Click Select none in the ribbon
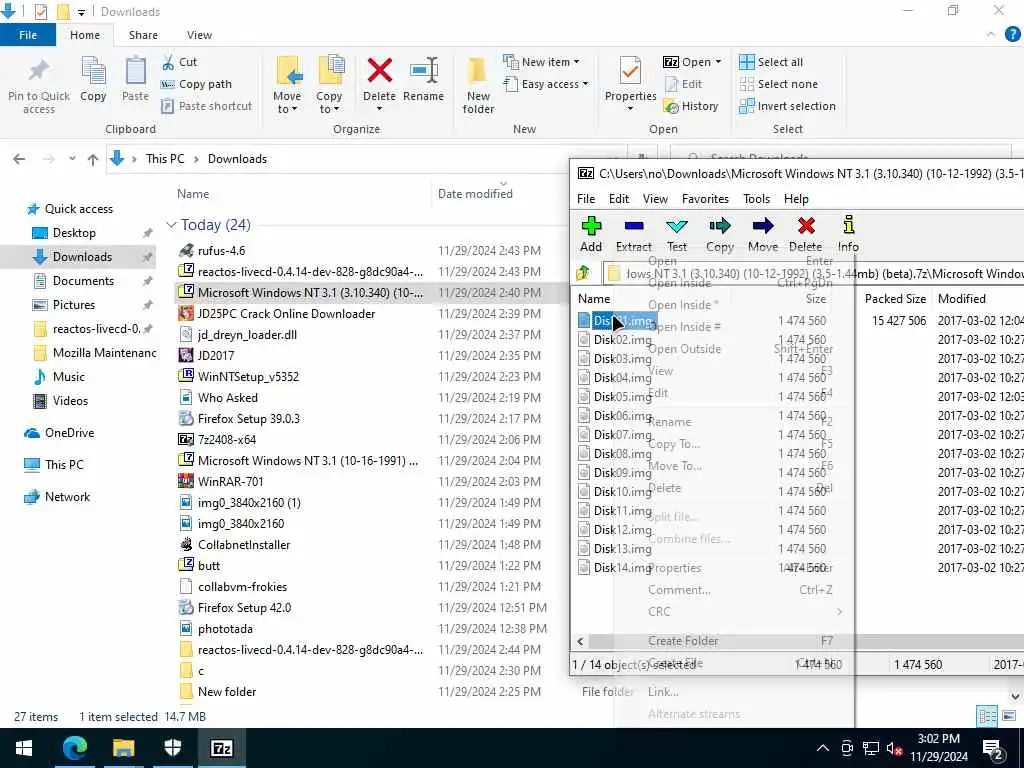This screenshot has height=768, width=1024. pos(778,84)
